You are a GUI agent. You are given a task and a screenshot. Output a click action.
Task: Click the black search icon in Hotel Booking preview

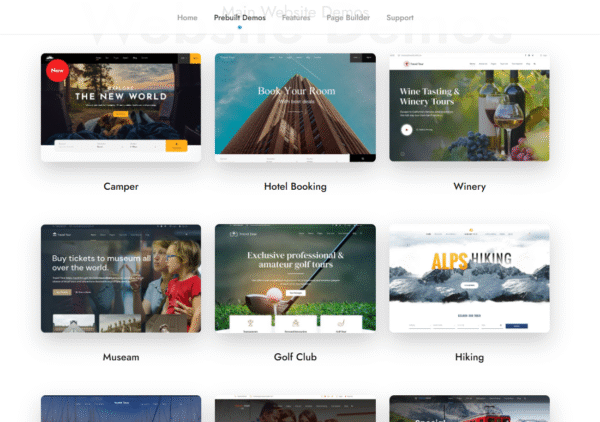(363, 158)
